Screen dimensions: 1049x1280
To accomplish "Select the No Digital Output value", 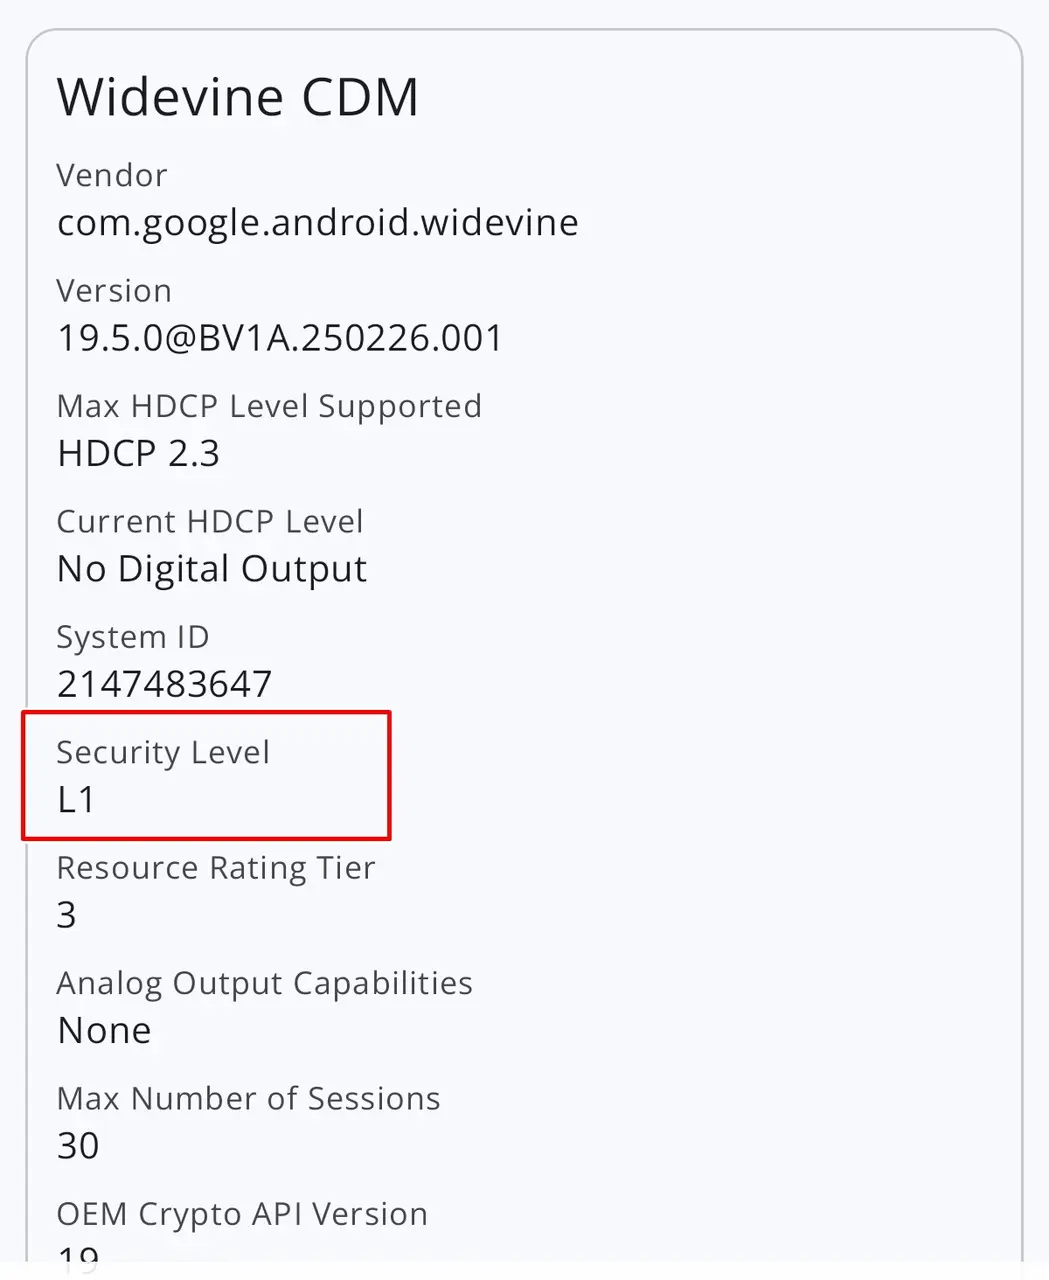I will [x=212, y=569].
